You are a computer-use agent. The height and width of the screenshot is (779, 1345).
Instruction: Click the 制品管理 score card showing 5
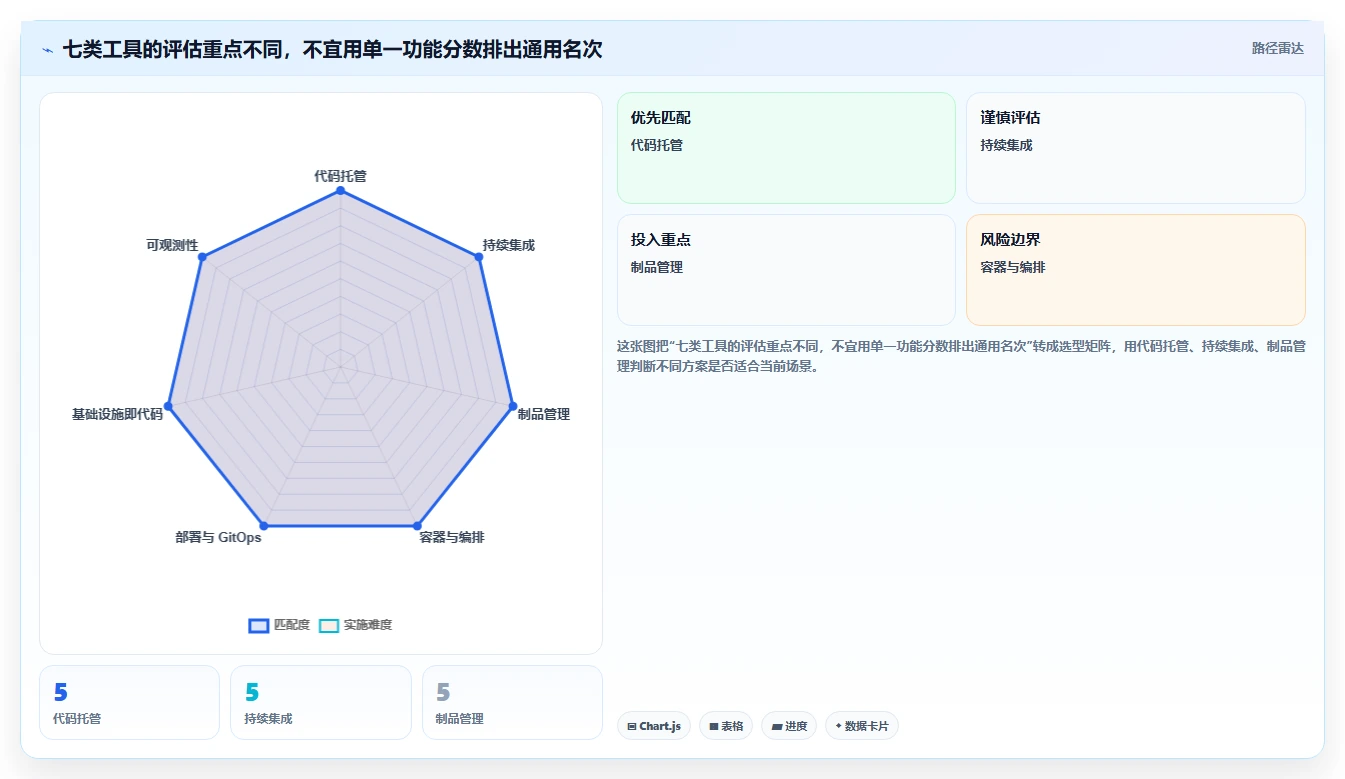pos(512,703)
